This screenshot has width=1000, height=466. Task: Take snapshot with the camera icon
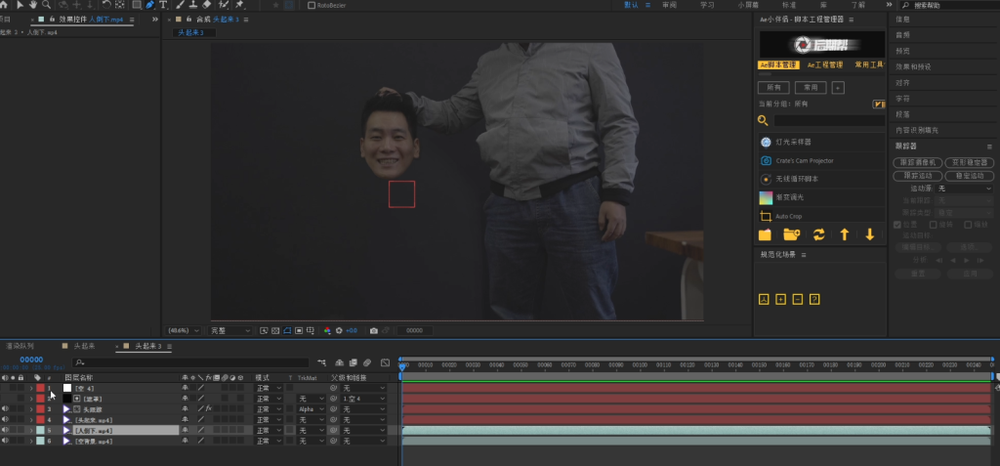(x=373, y=330)
